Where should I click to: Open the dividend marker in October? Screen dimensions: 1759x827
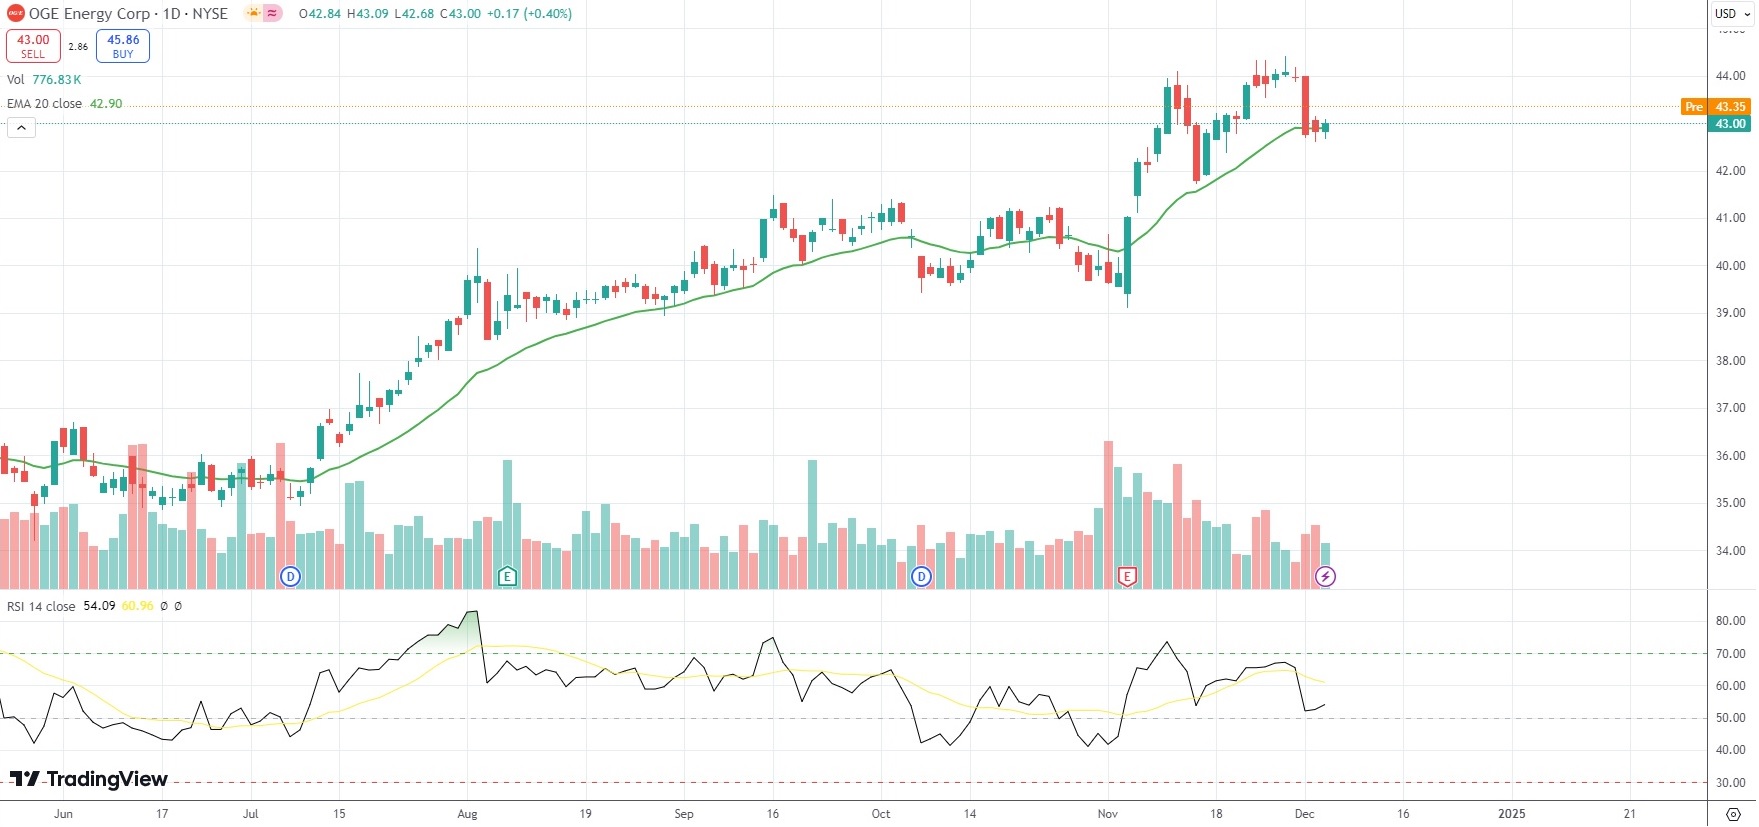pyautogui.click(x=921, y=576)
